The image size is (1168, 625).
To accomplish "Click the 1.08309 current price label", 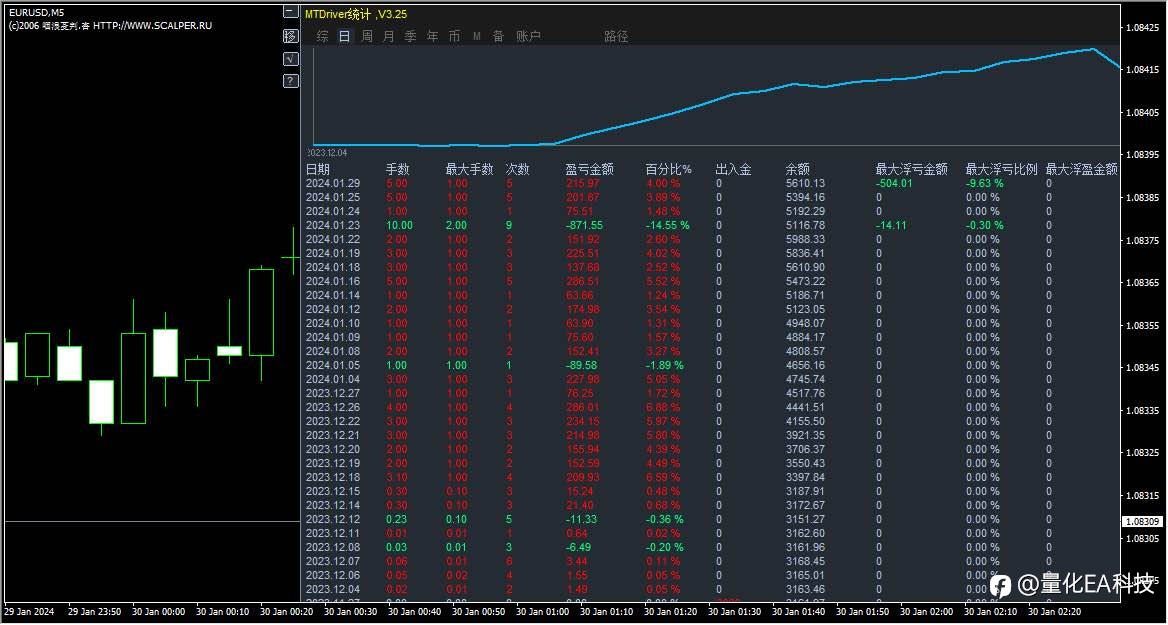I will [x=1142, y=521].
